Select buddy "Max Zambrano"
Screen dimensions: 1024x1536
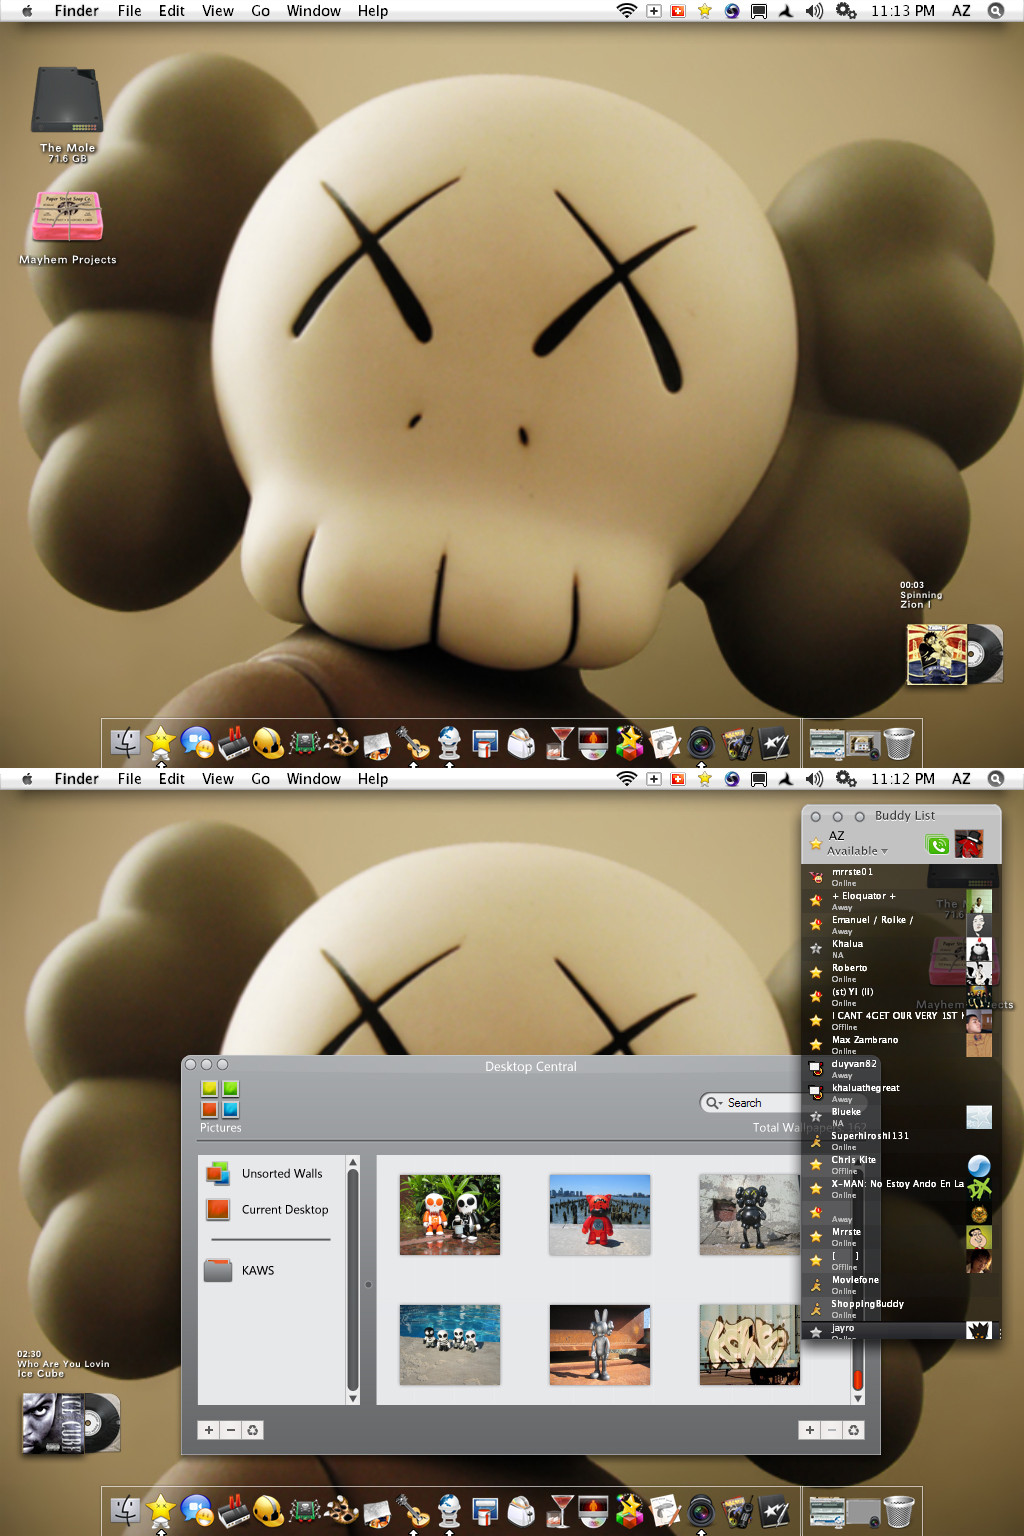[x=901, y=1045]
